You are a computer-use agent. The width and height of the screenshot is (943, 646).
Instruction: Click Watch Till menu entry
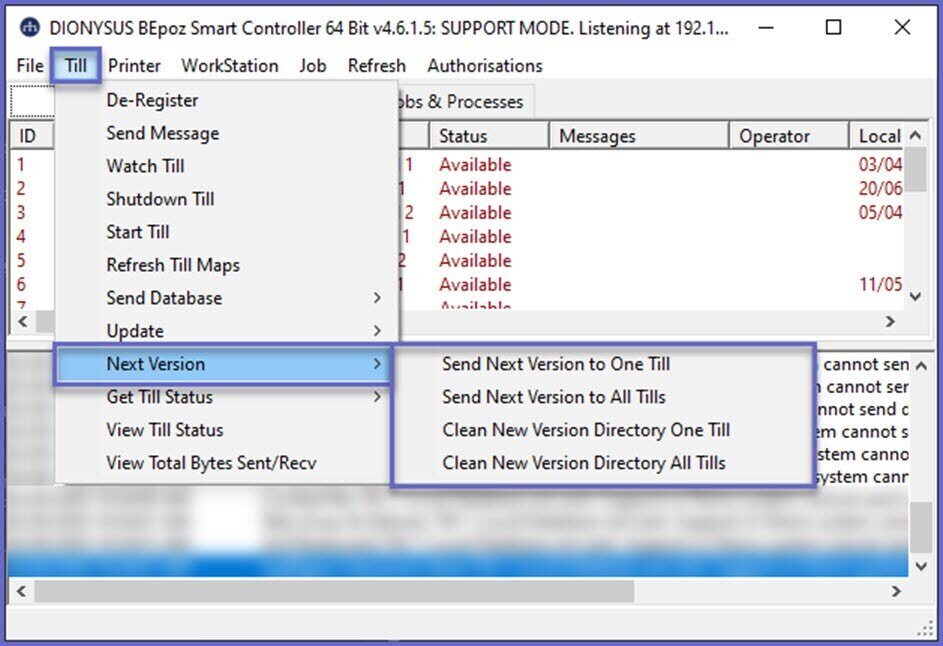(145, 166)
